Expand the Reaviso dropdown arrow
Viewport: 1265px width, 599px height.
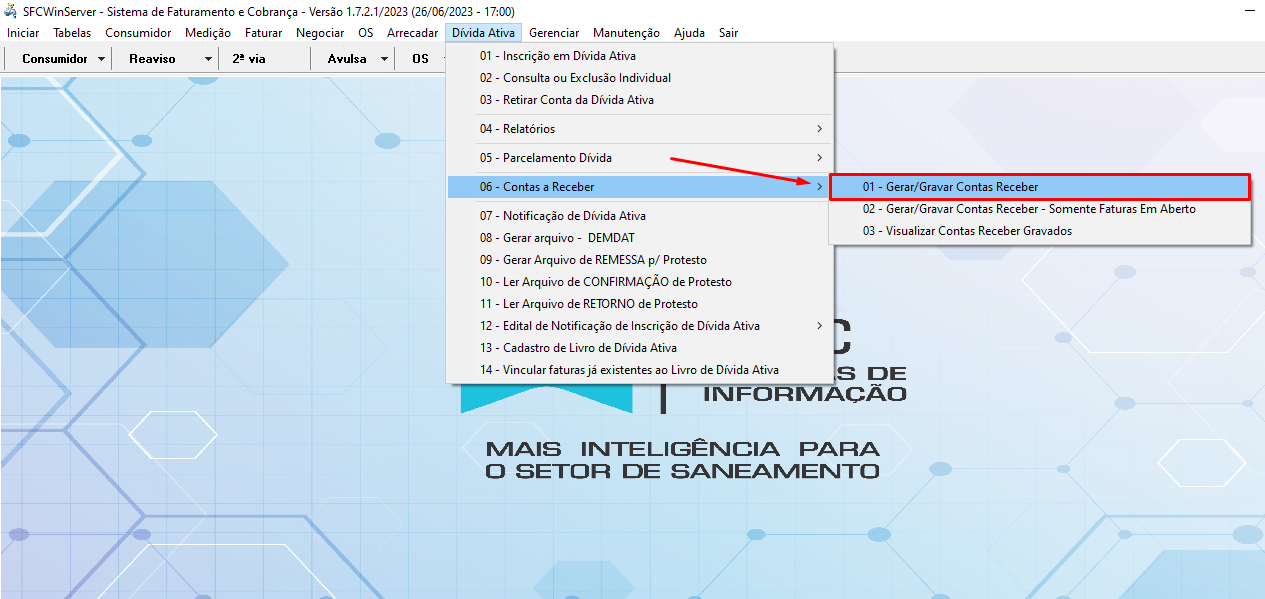point(208,58)
